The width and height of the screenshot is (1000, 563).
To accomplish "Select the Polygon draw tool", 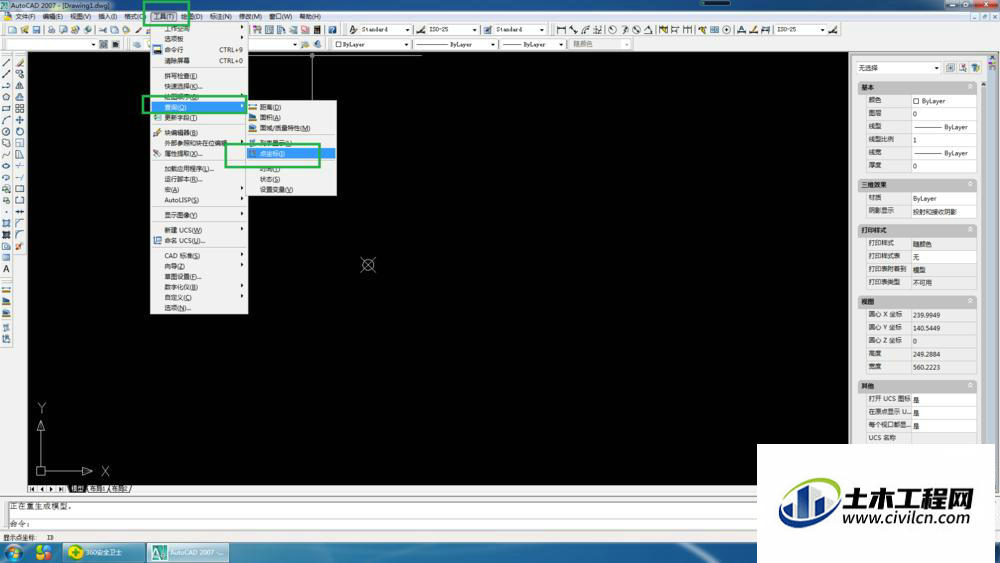I will pos(6,97).
